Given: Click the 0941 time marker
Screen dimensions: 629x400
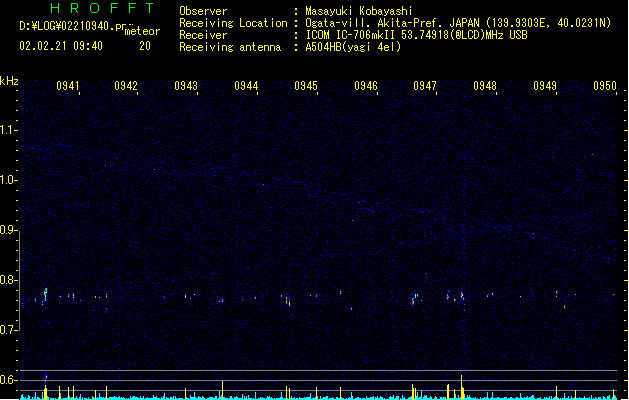Looking at the screenshot, I should 68,85.
